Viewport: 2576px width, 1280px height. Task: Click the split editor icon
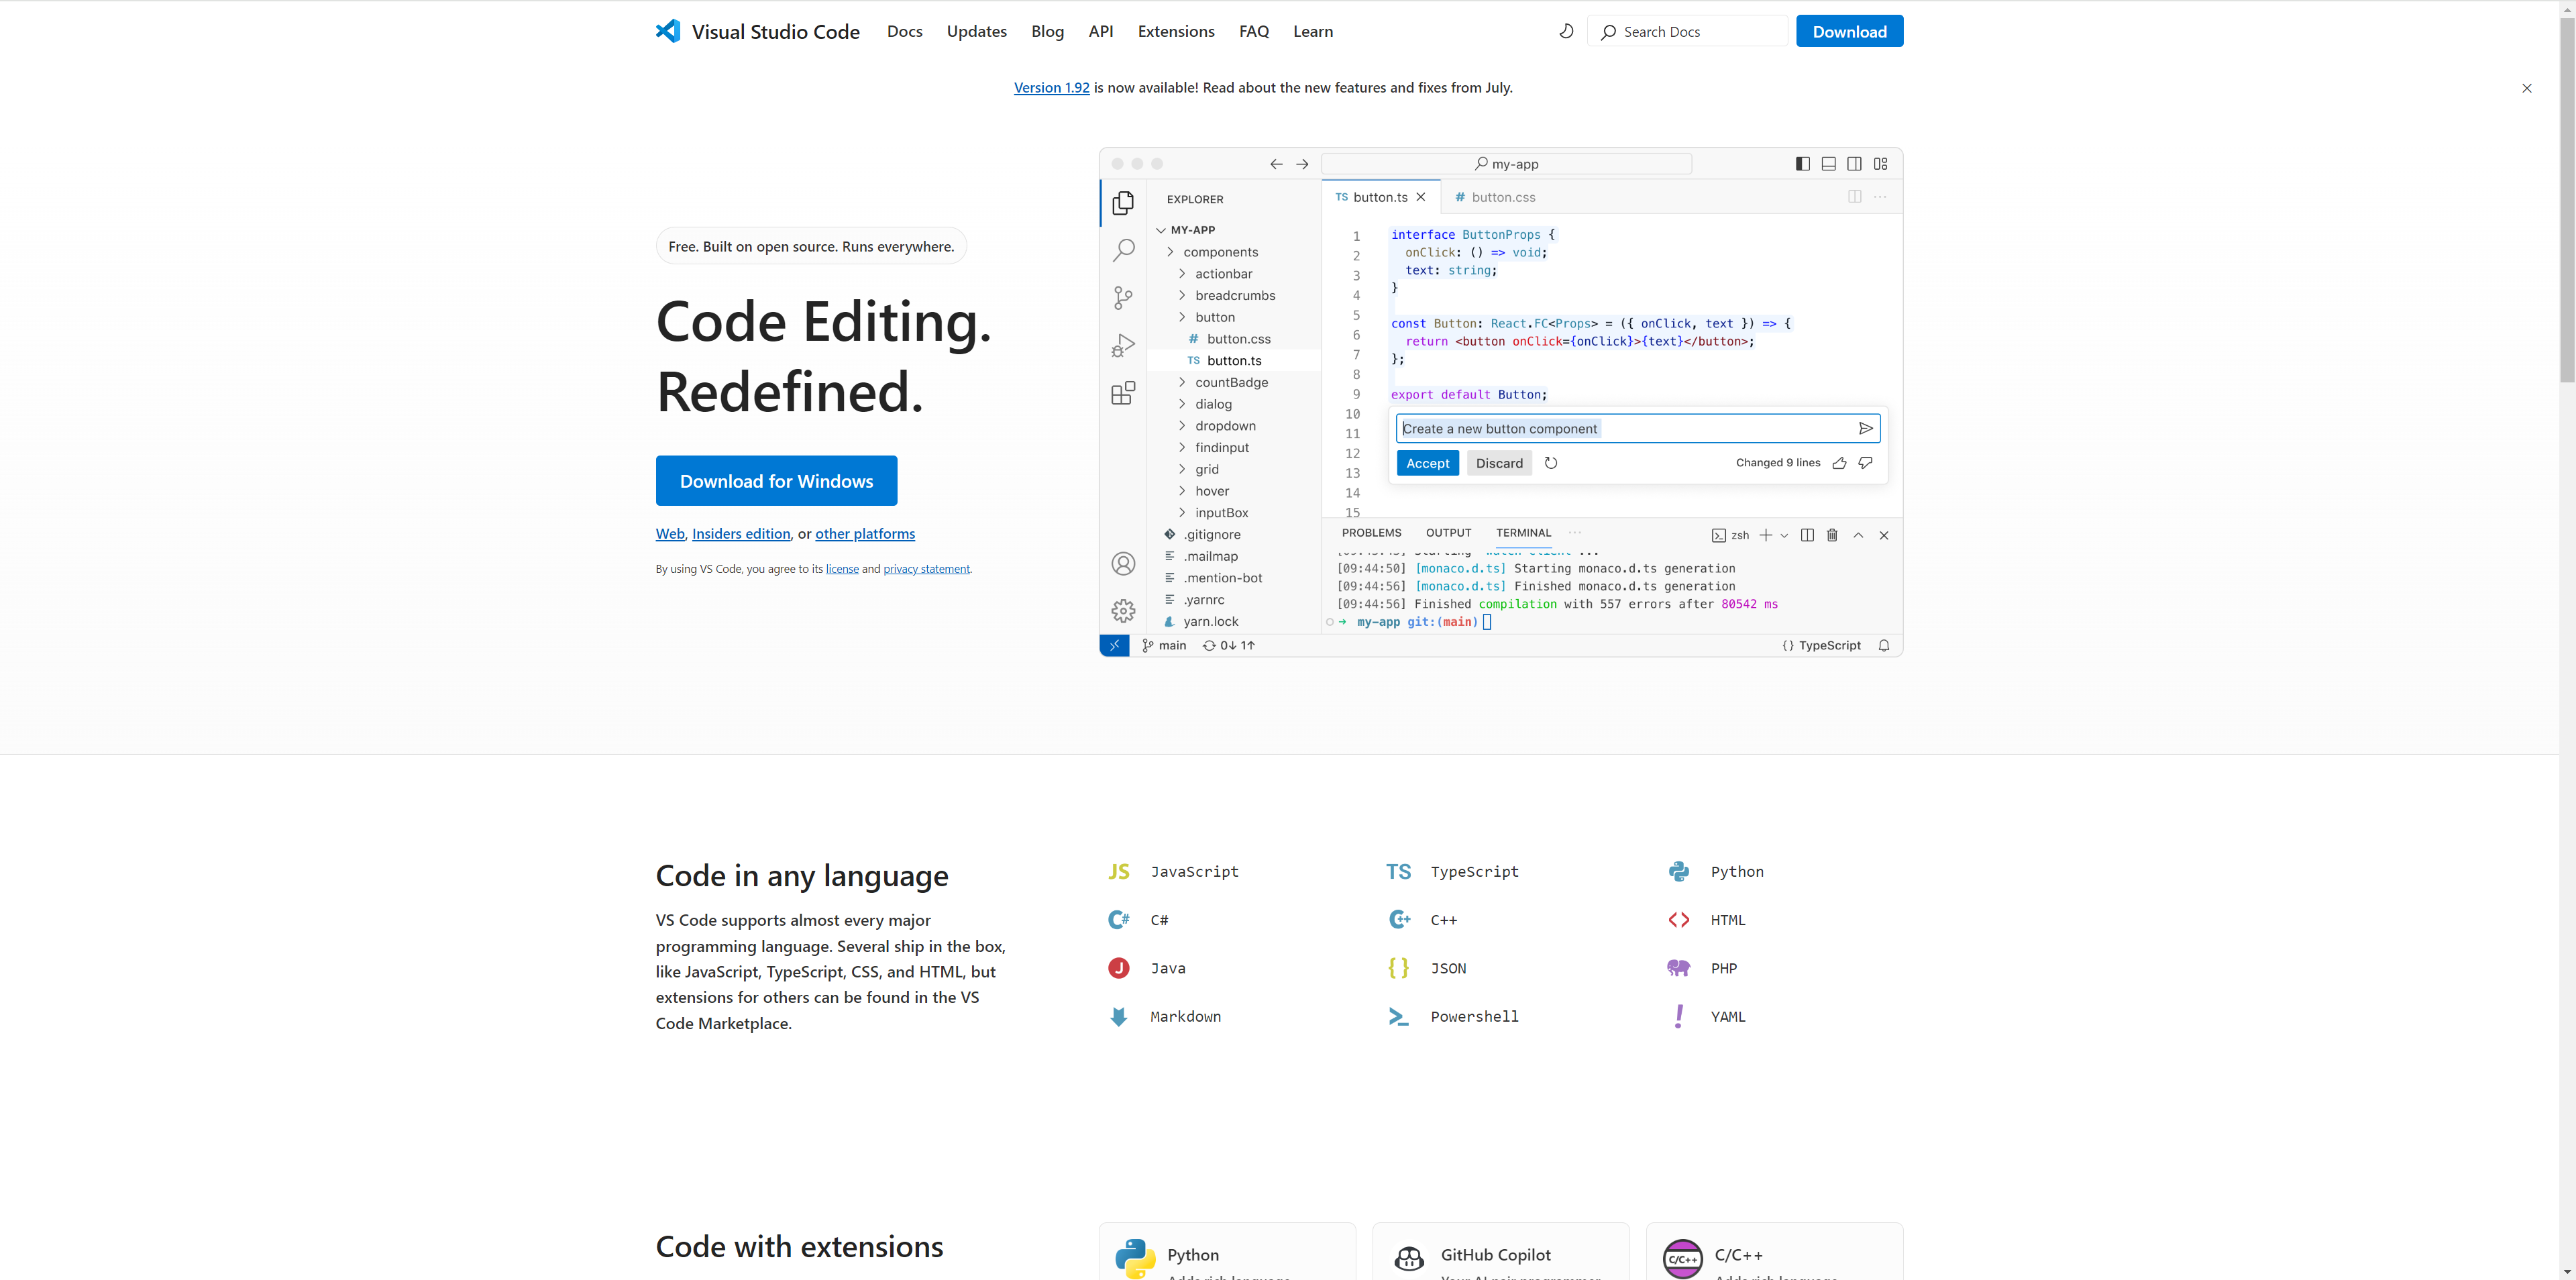pos(1854,197)
